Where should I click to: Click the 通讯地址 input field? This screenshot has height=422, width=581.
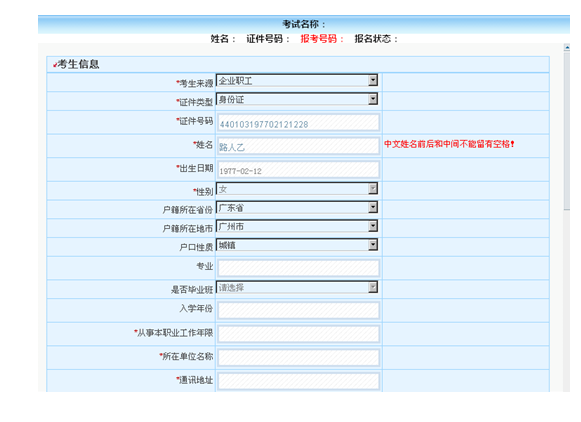click(x=298, y=381)
